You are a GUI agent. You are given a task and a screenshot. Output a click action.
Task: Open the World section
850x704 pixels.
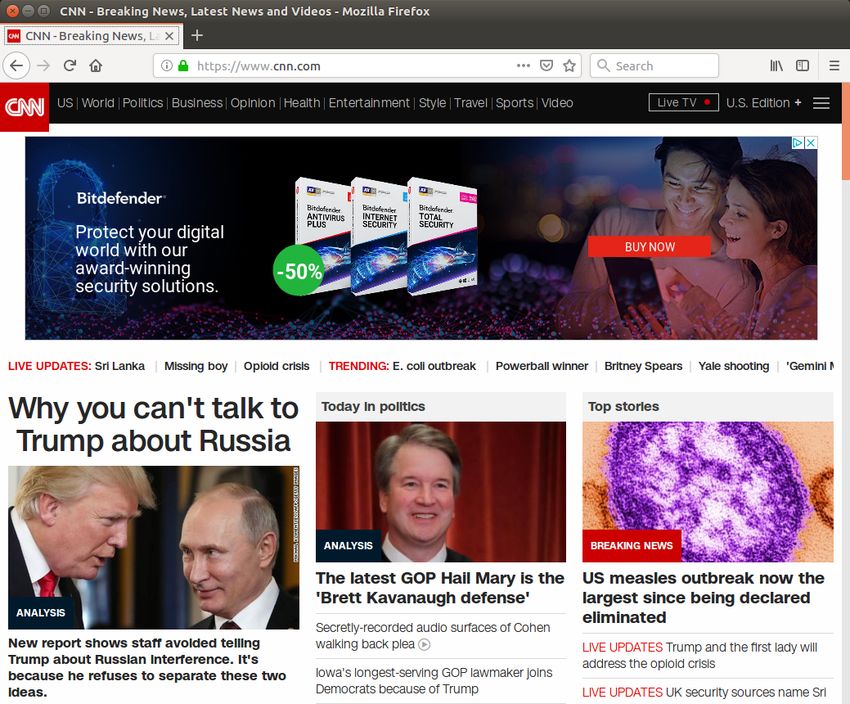tap(98, 103)
